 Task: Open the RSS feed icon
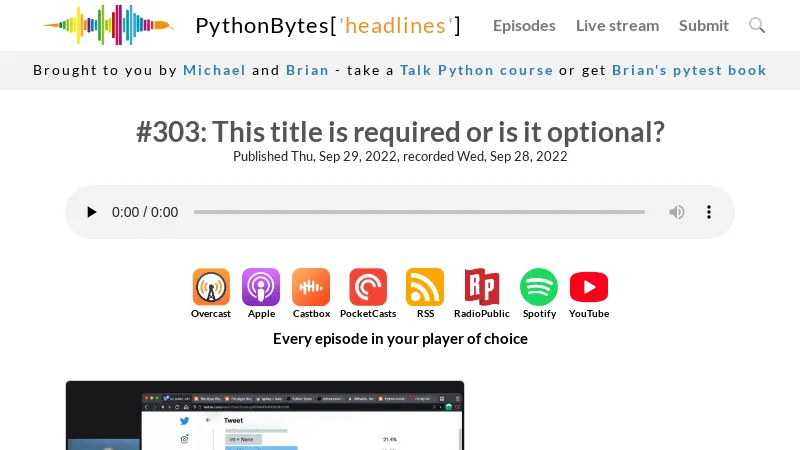[425, 287]
